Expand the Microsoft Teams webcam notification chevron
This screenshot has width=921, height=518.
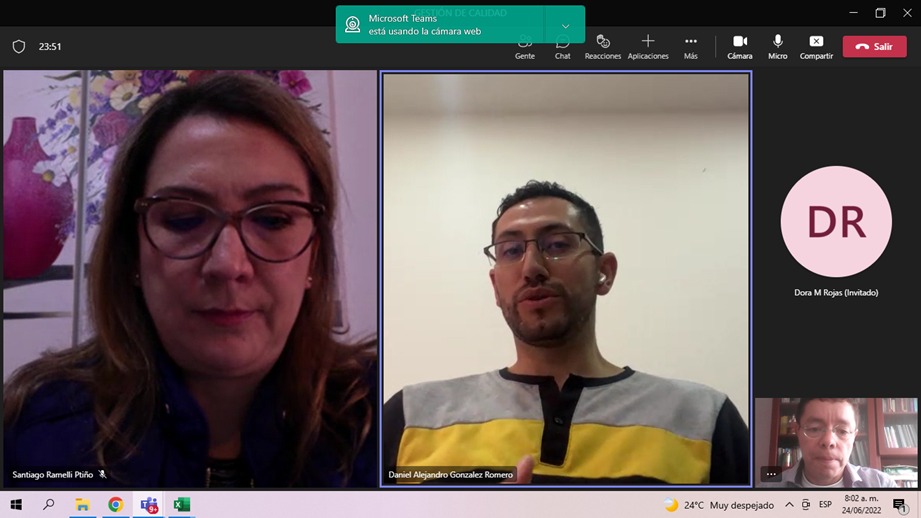point(565,26)
